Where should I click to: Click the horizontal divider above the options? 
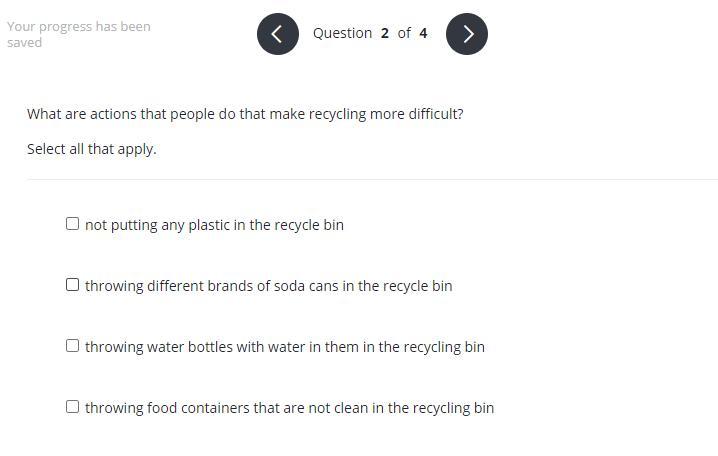coord(372,180)
